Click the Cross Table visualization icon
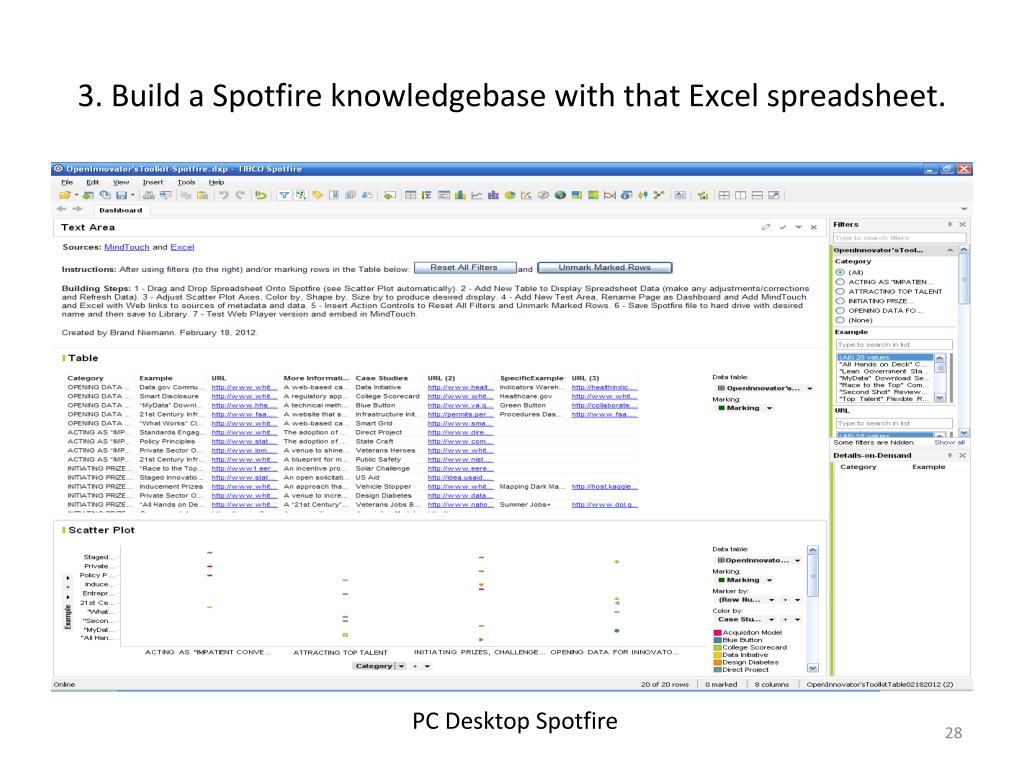Image resolution: width=1024 pixels, height=768 pixels. tap(427, 195)
